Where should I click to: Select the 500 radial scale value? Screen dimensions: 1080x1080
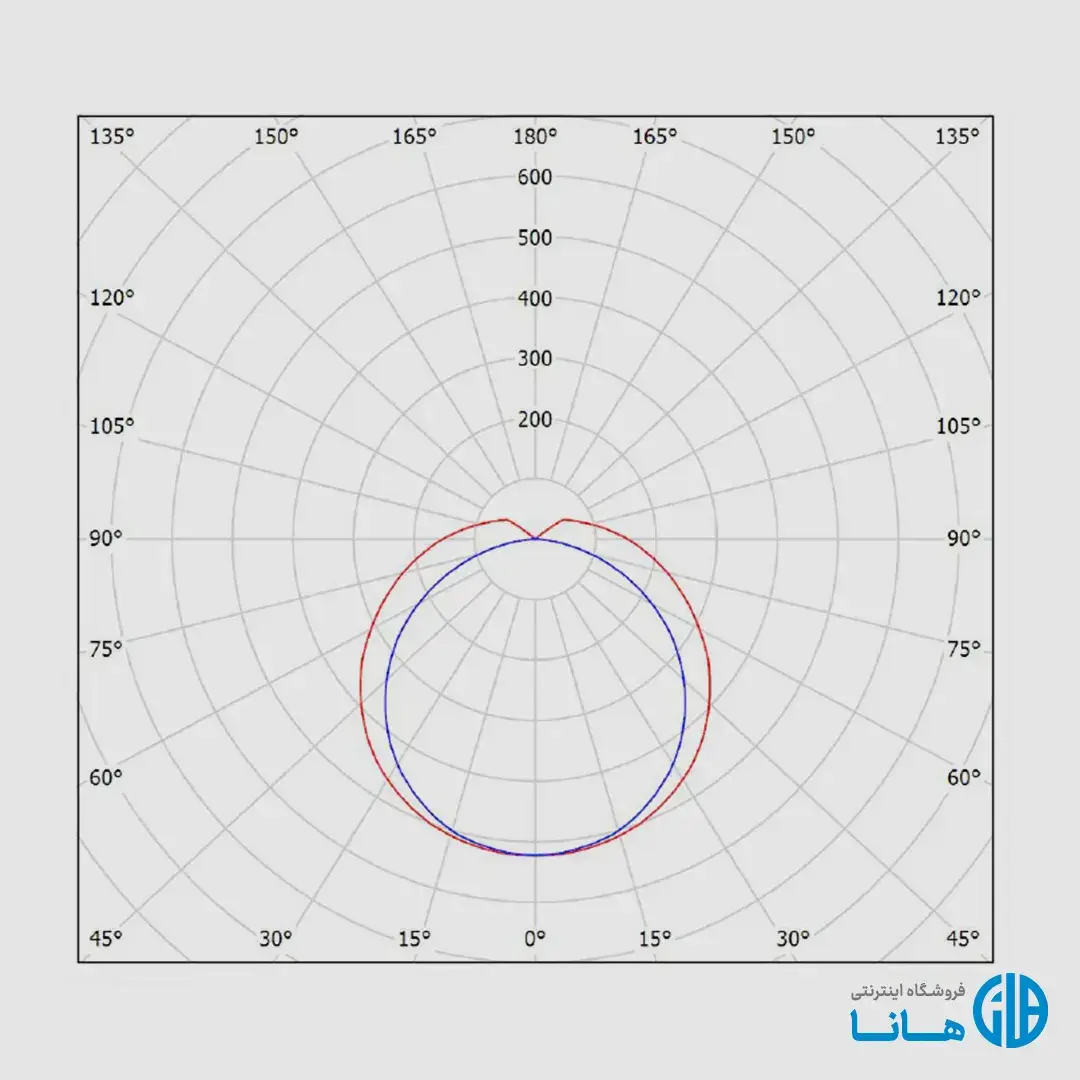coord(534,238)
